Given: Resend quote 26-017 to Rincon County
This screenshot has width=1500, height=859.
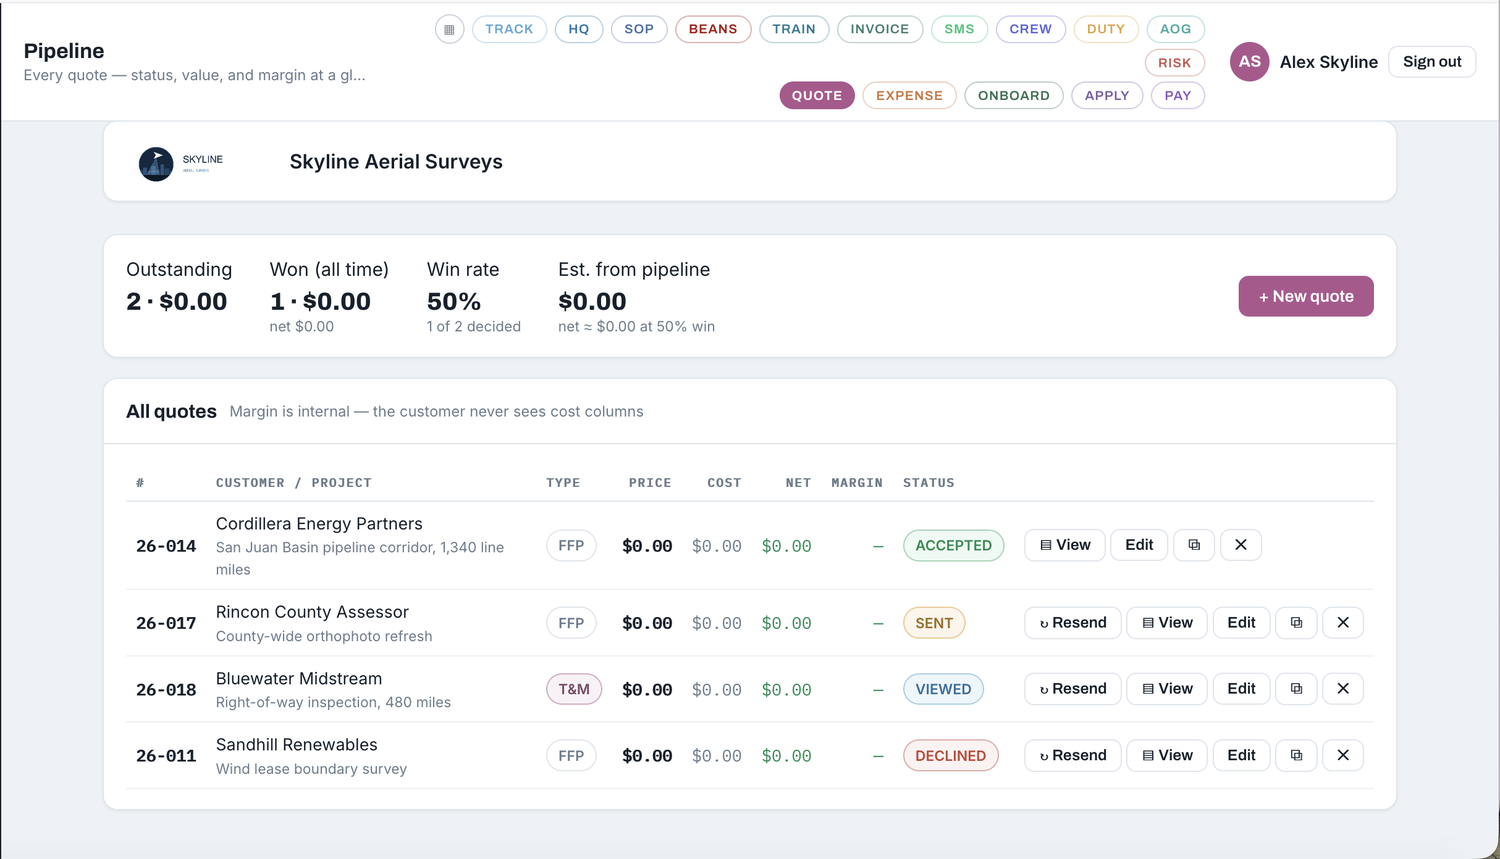Looking at the screenshot, I should pos(1073,623).
